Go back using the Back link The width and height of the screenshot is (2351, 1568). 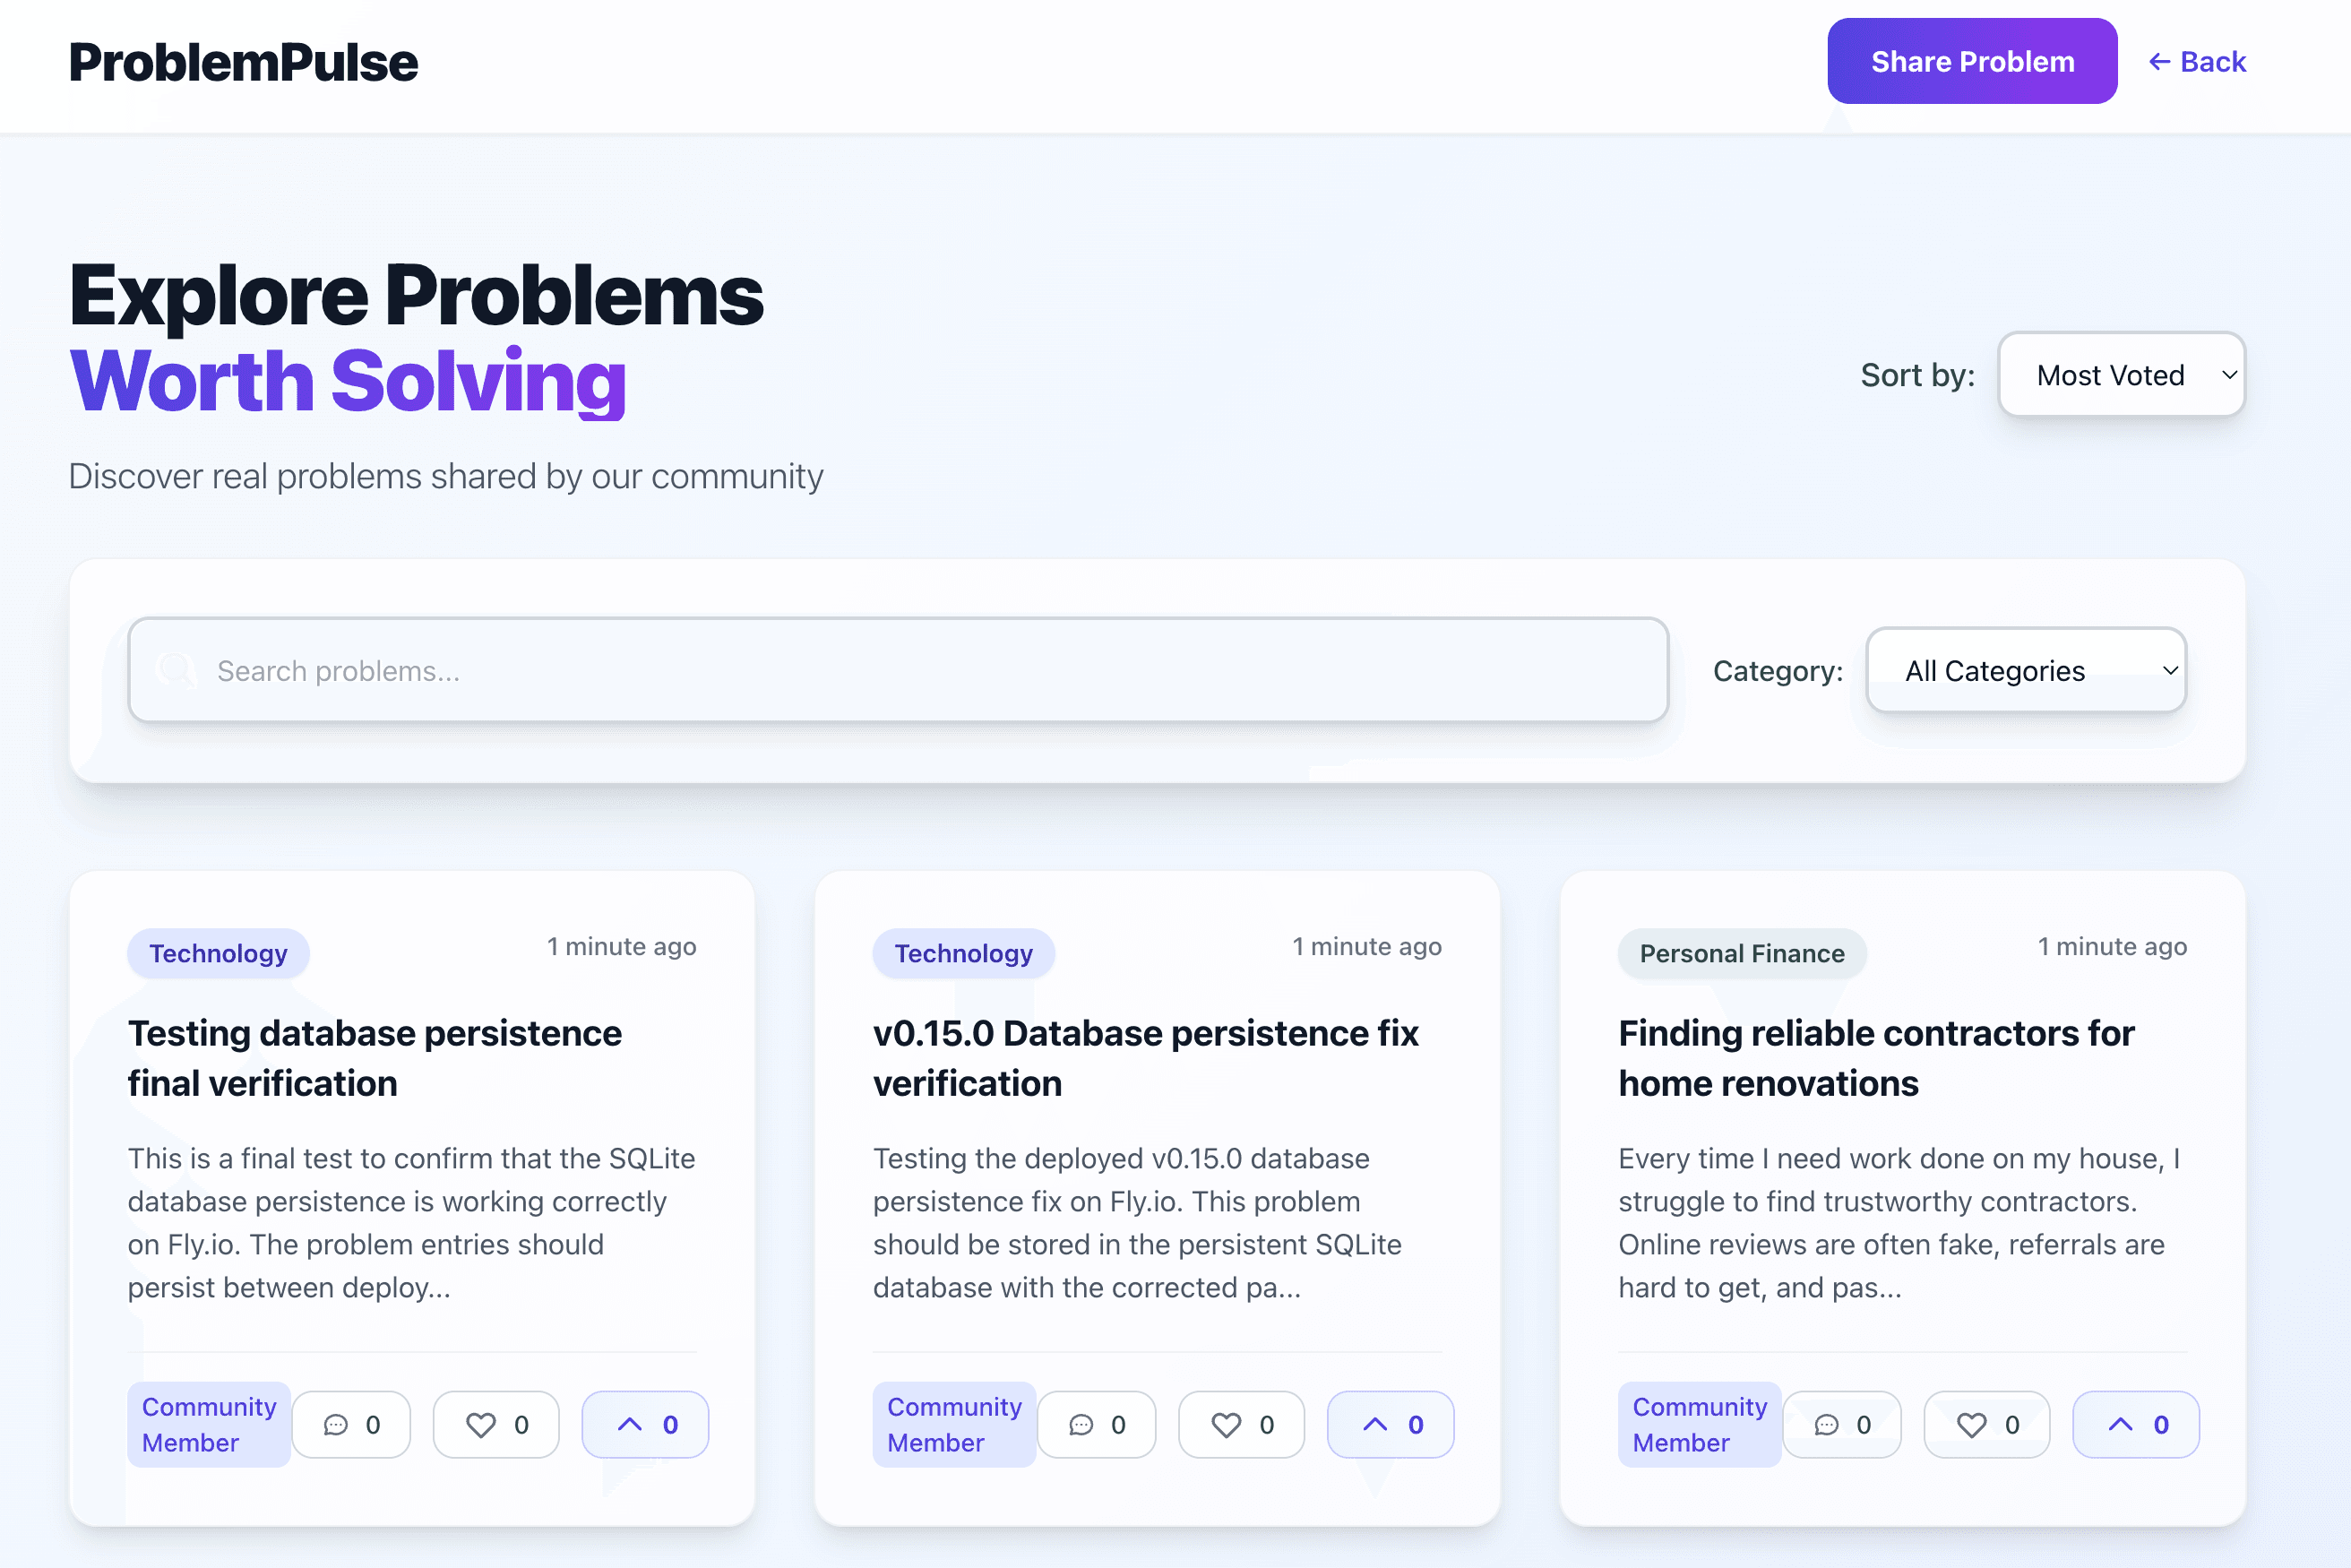[2197, 62]
